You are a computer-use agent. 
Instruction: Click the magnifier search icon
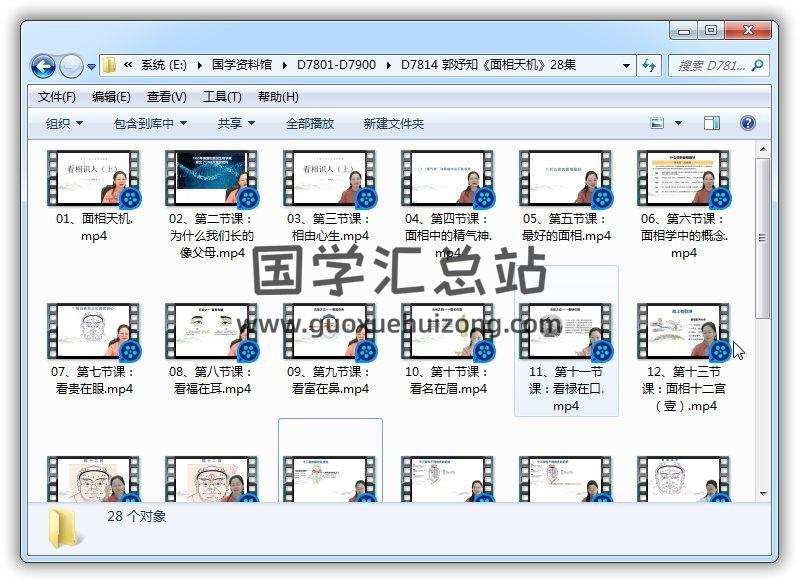click(757, 65)
